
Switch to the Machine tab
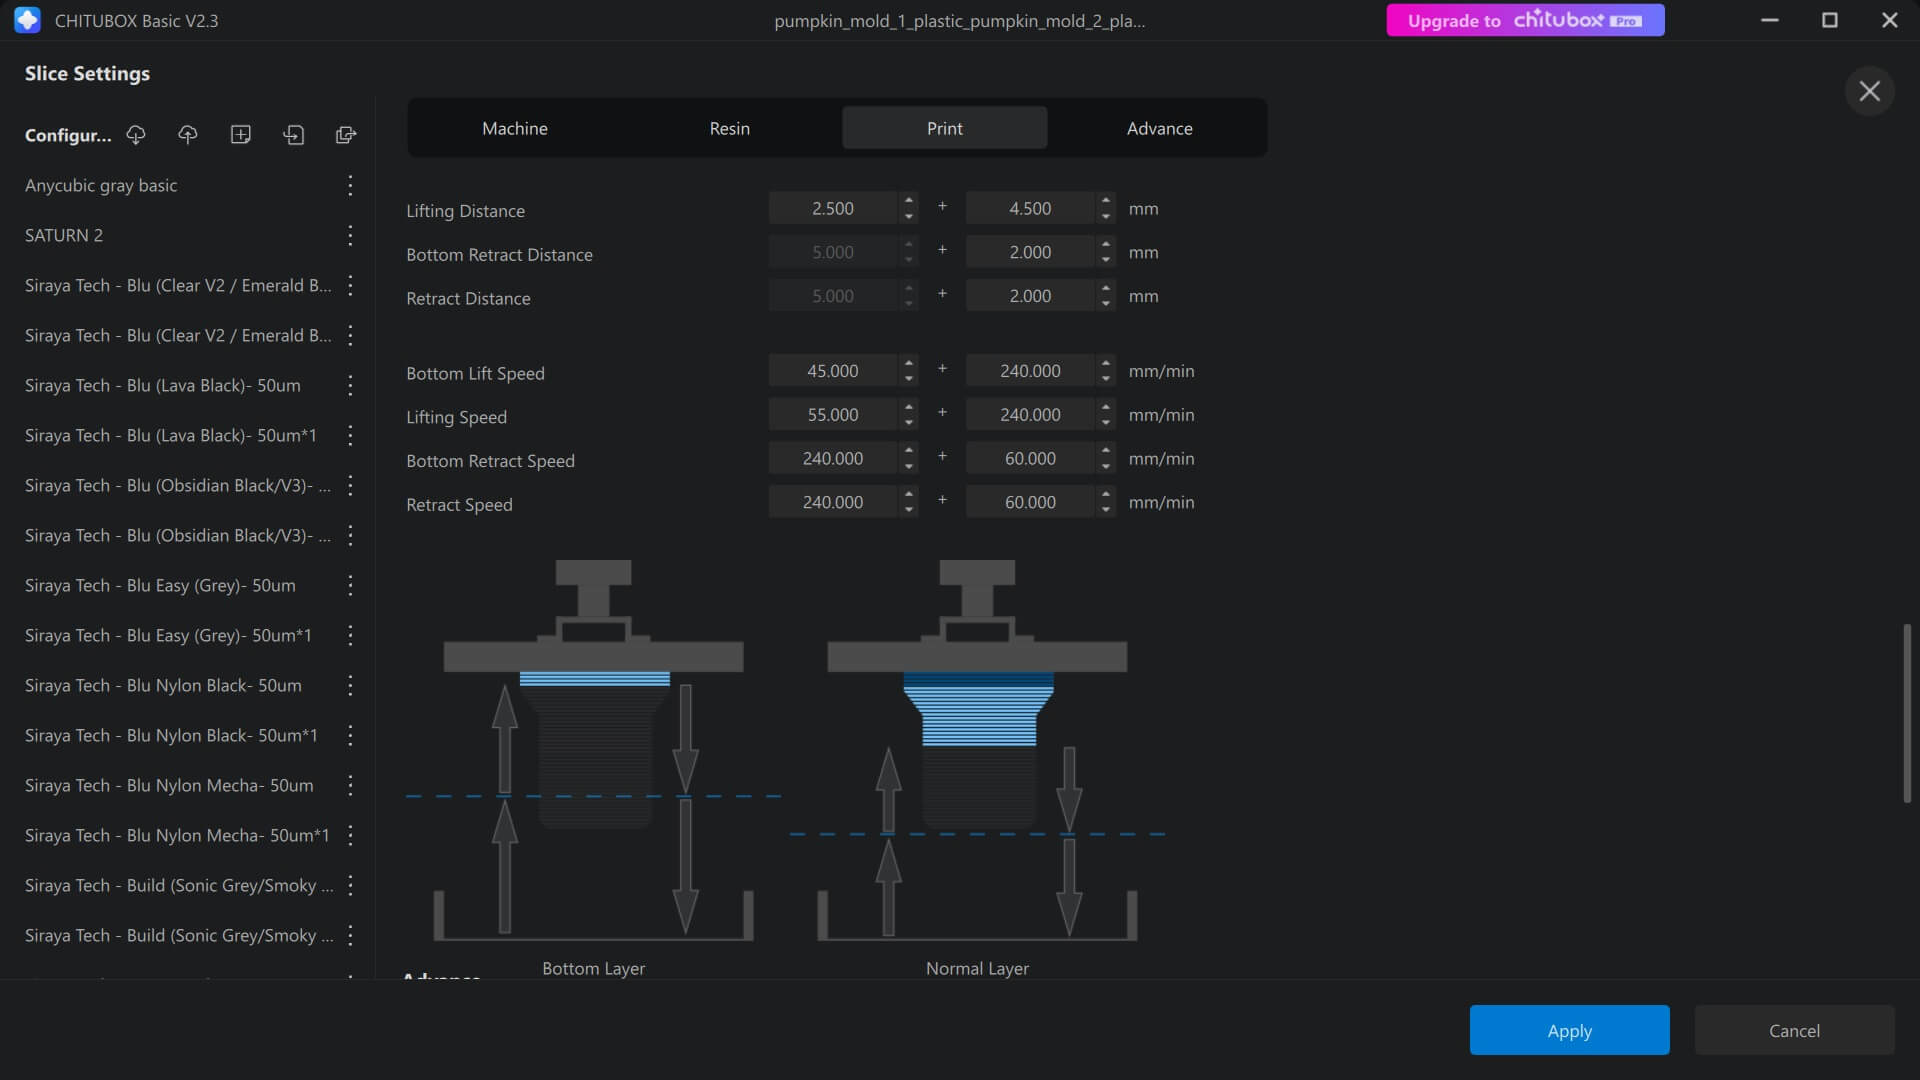click(x=515, y=128)
